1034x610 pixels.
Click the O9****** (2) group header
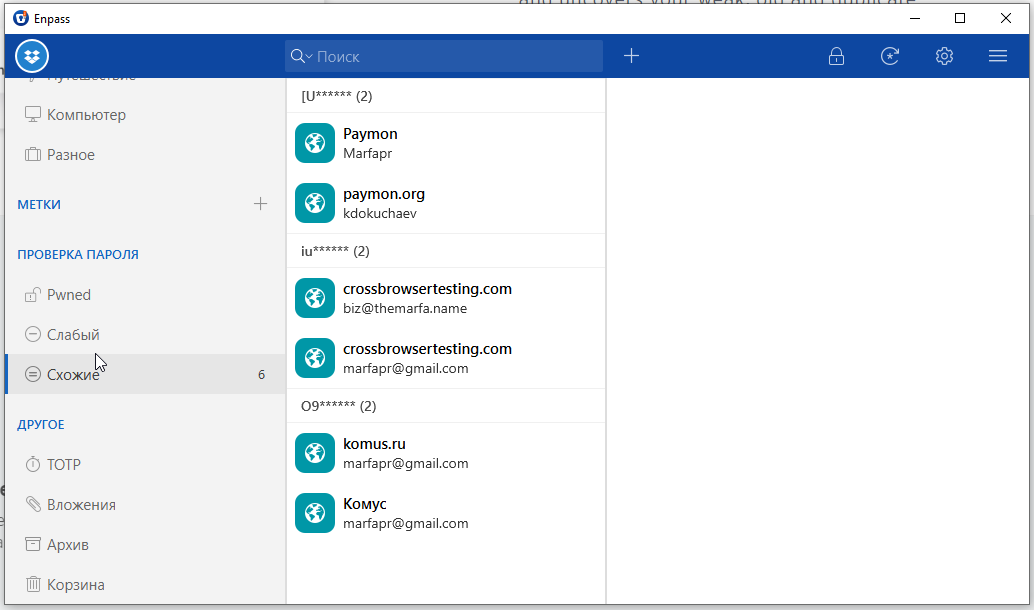(x=446, y=406)
